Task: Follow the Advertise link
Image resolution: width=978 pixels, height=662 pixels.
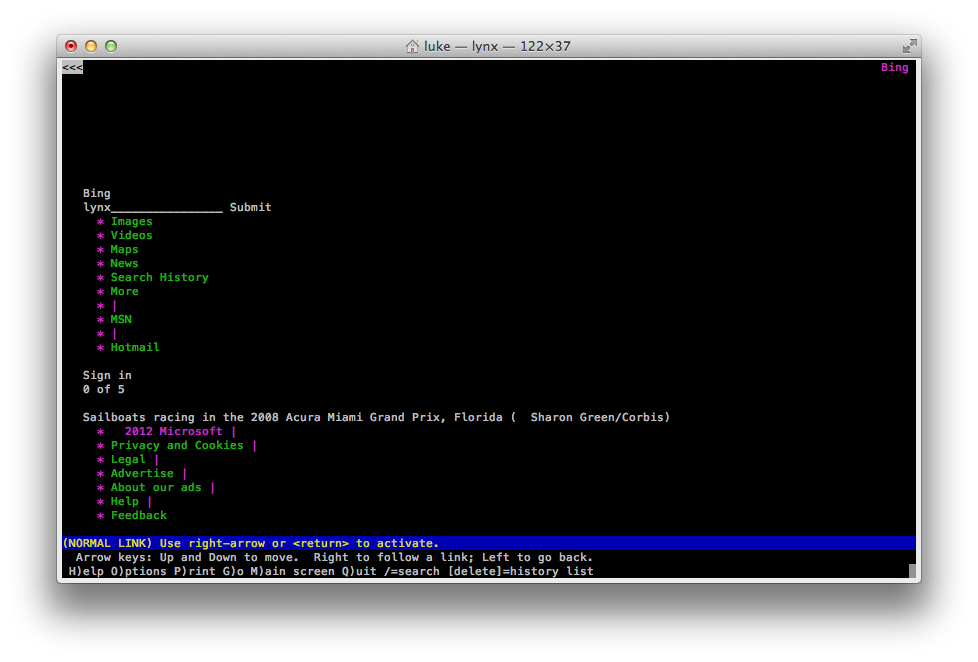Action: (x=142, y=474)
